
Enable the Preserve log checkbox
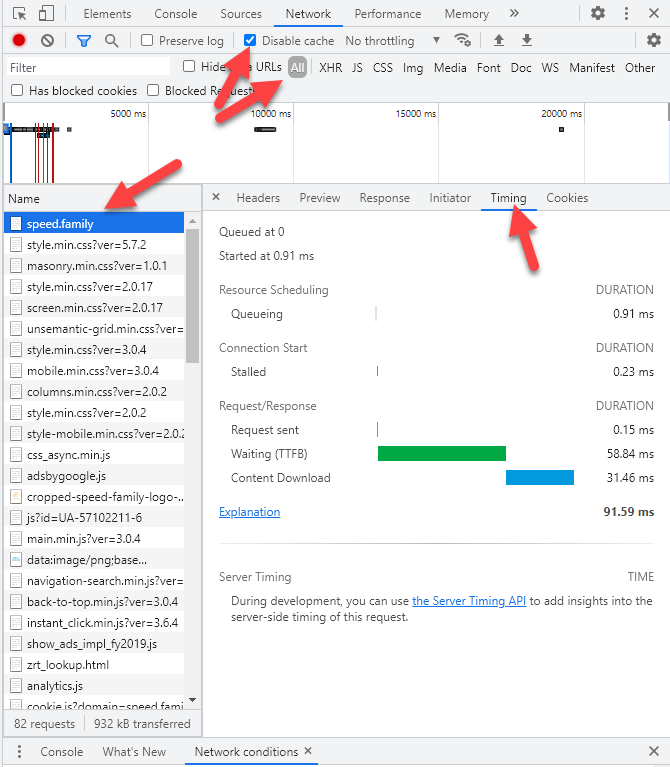pos(147,41)
